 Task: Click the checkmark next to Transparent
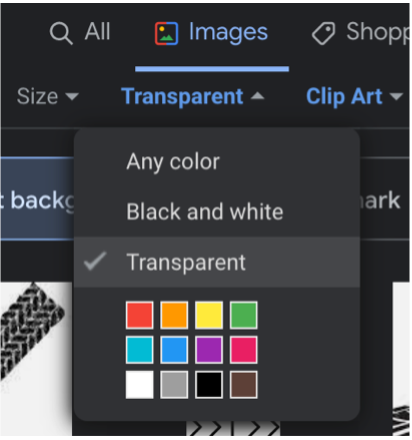[x=95, y=261]
